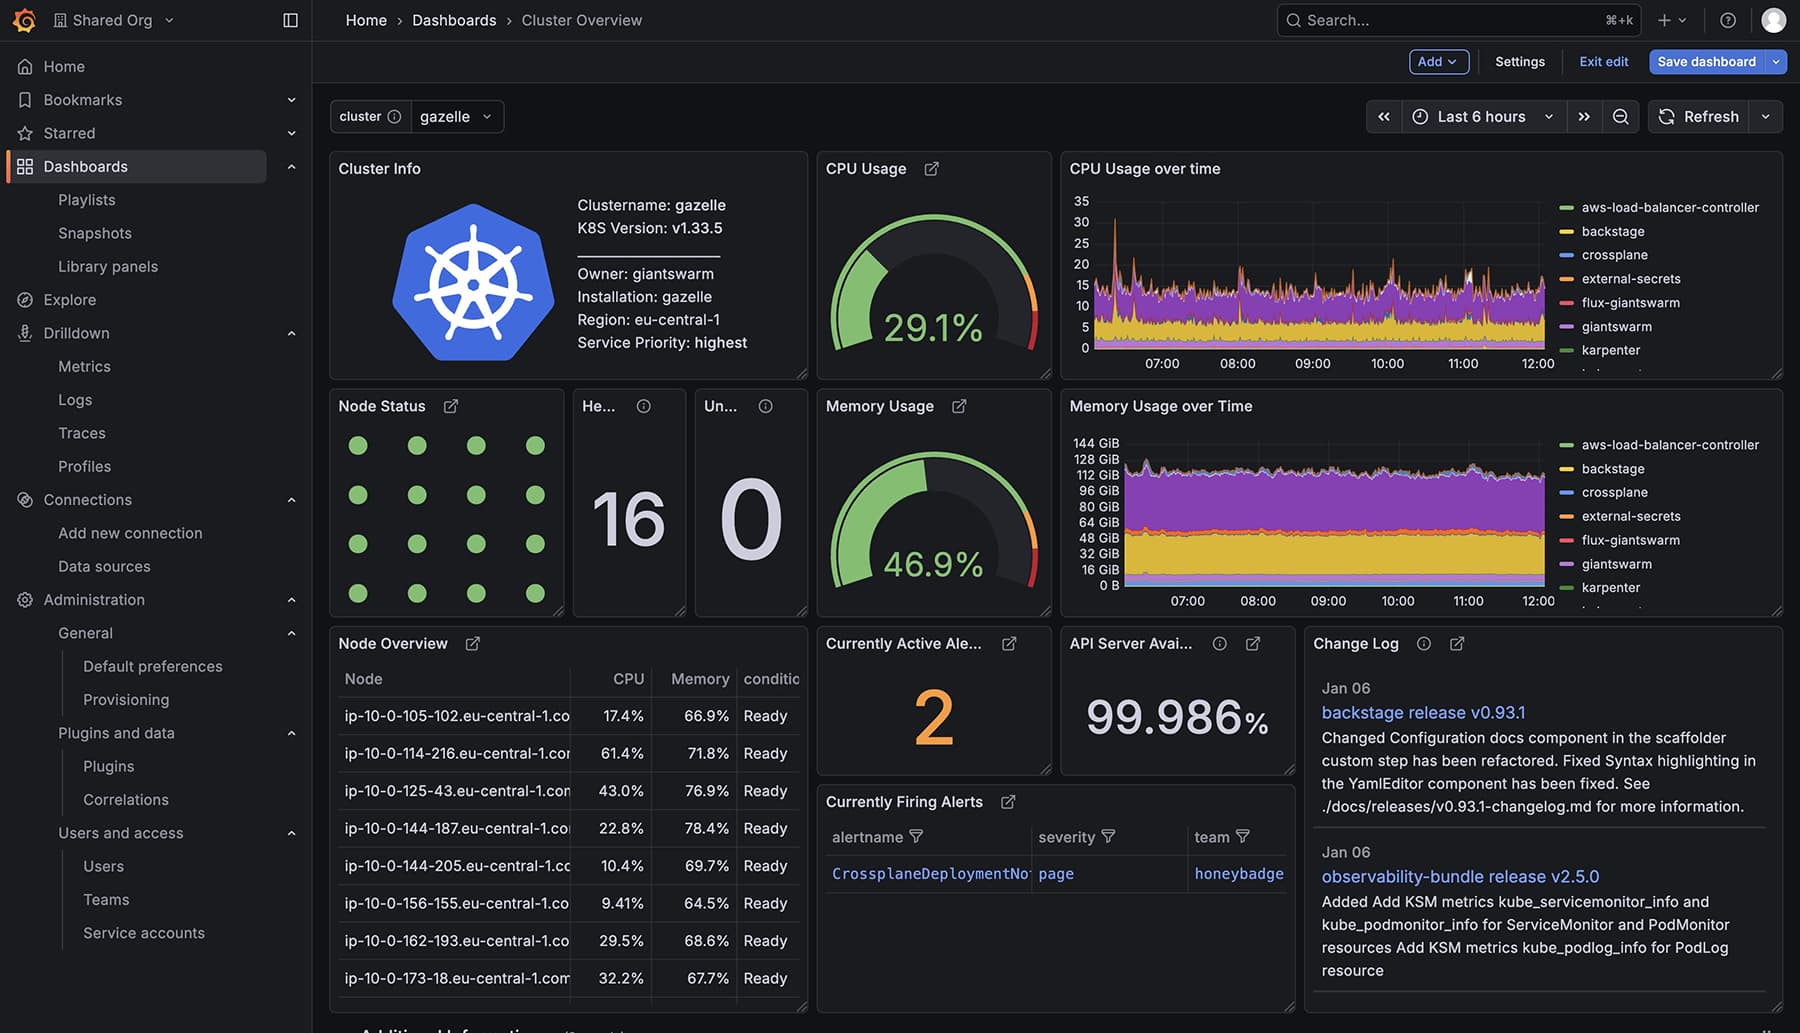Open the gazelle cluster variable dropdown
Screen dimensions: 1800x1033
(x=456, y=116)
